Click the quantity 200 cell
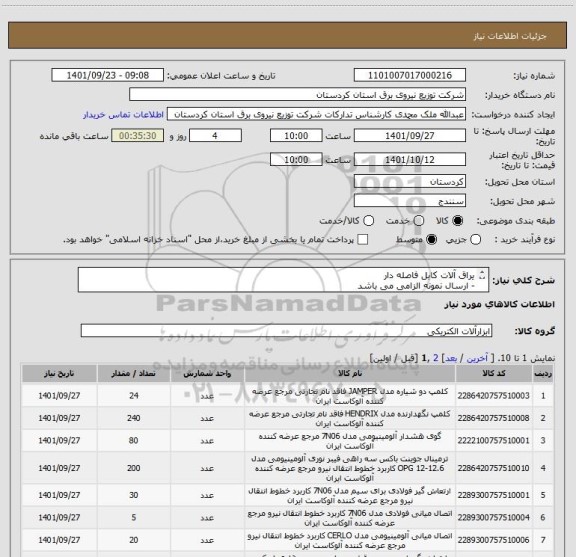 tap(134, 468)
